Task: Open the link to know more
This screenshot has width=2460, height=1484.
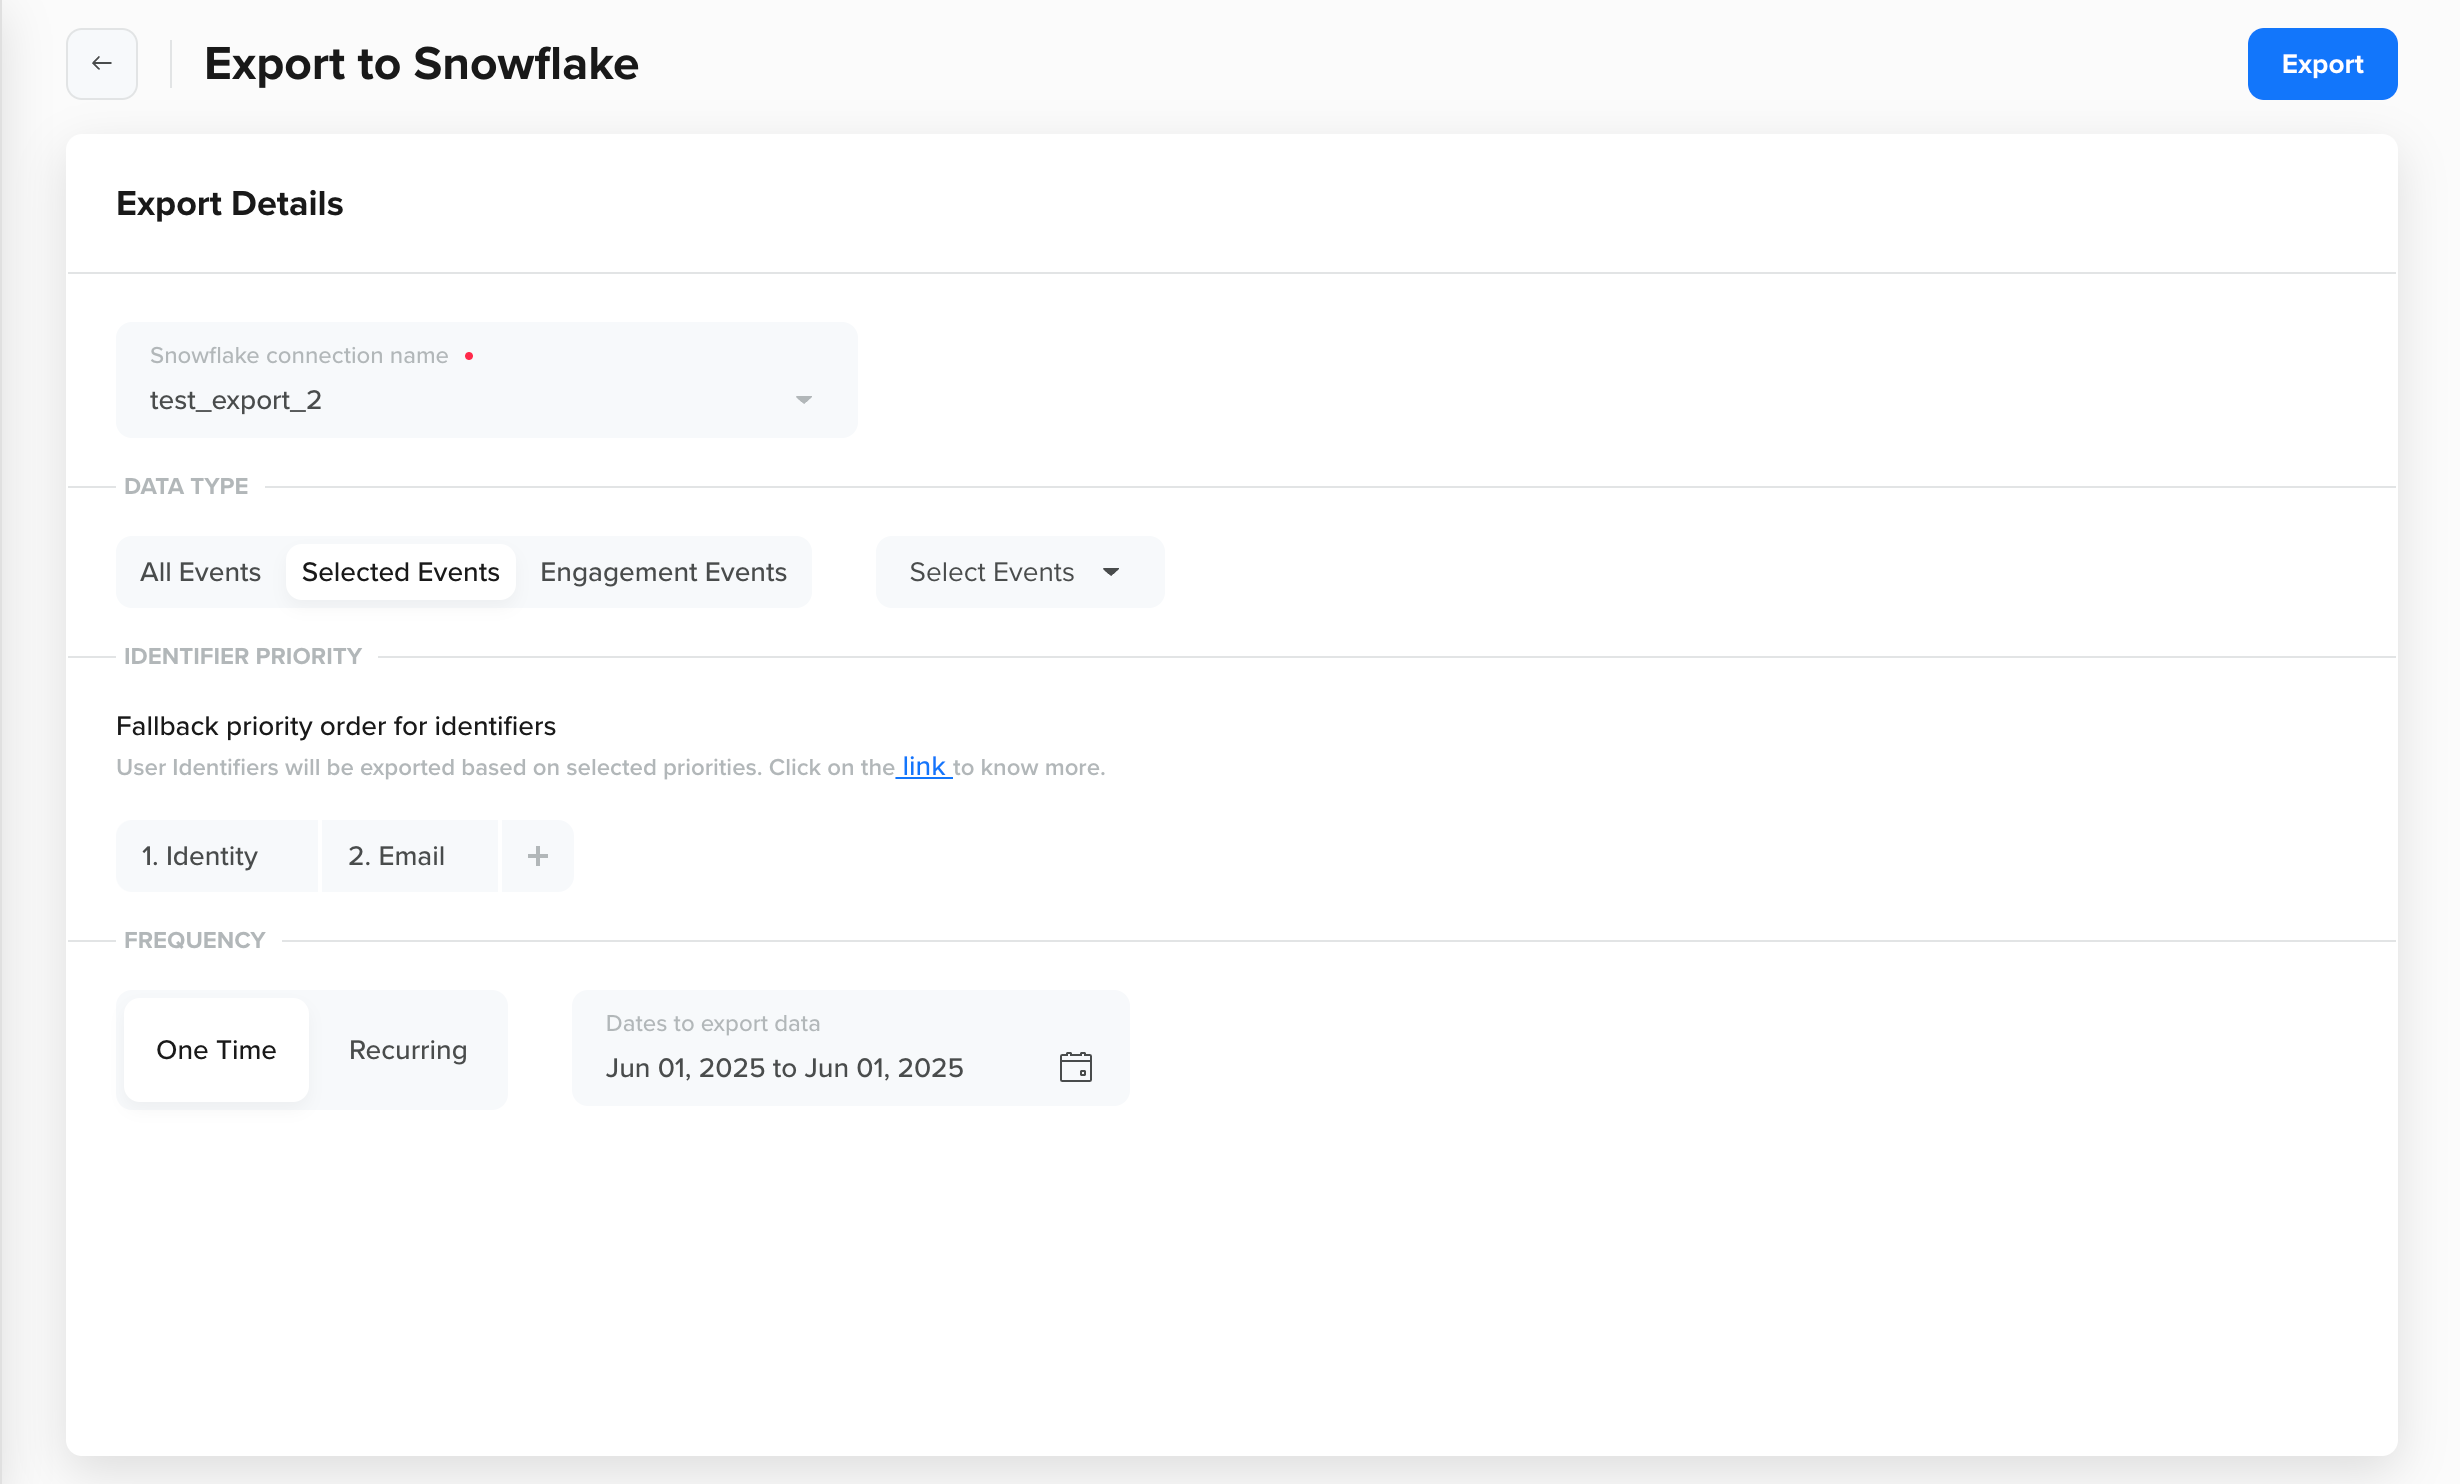Action: tap(923, 767)
